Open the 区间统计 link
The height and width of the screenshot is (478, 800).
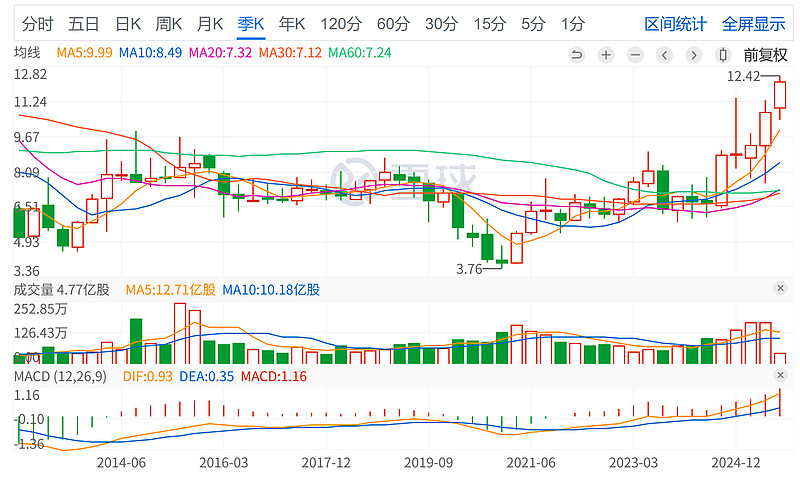pos(676,24)
